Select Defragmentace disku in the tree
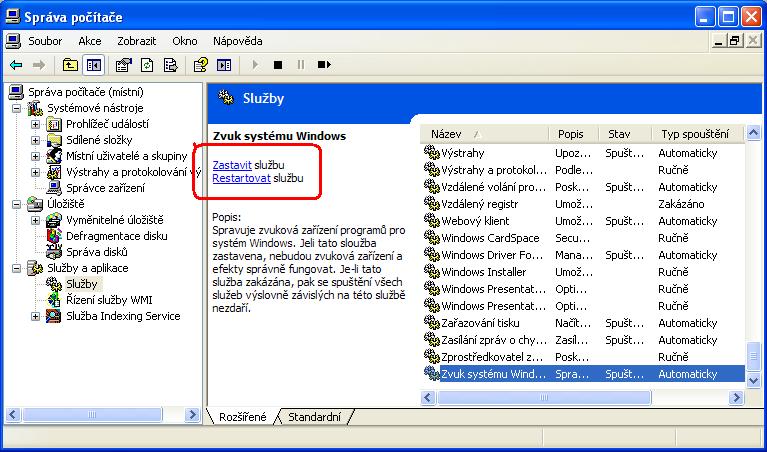Image resolution: width=767 pixels, height=452 pixels. 116,236
